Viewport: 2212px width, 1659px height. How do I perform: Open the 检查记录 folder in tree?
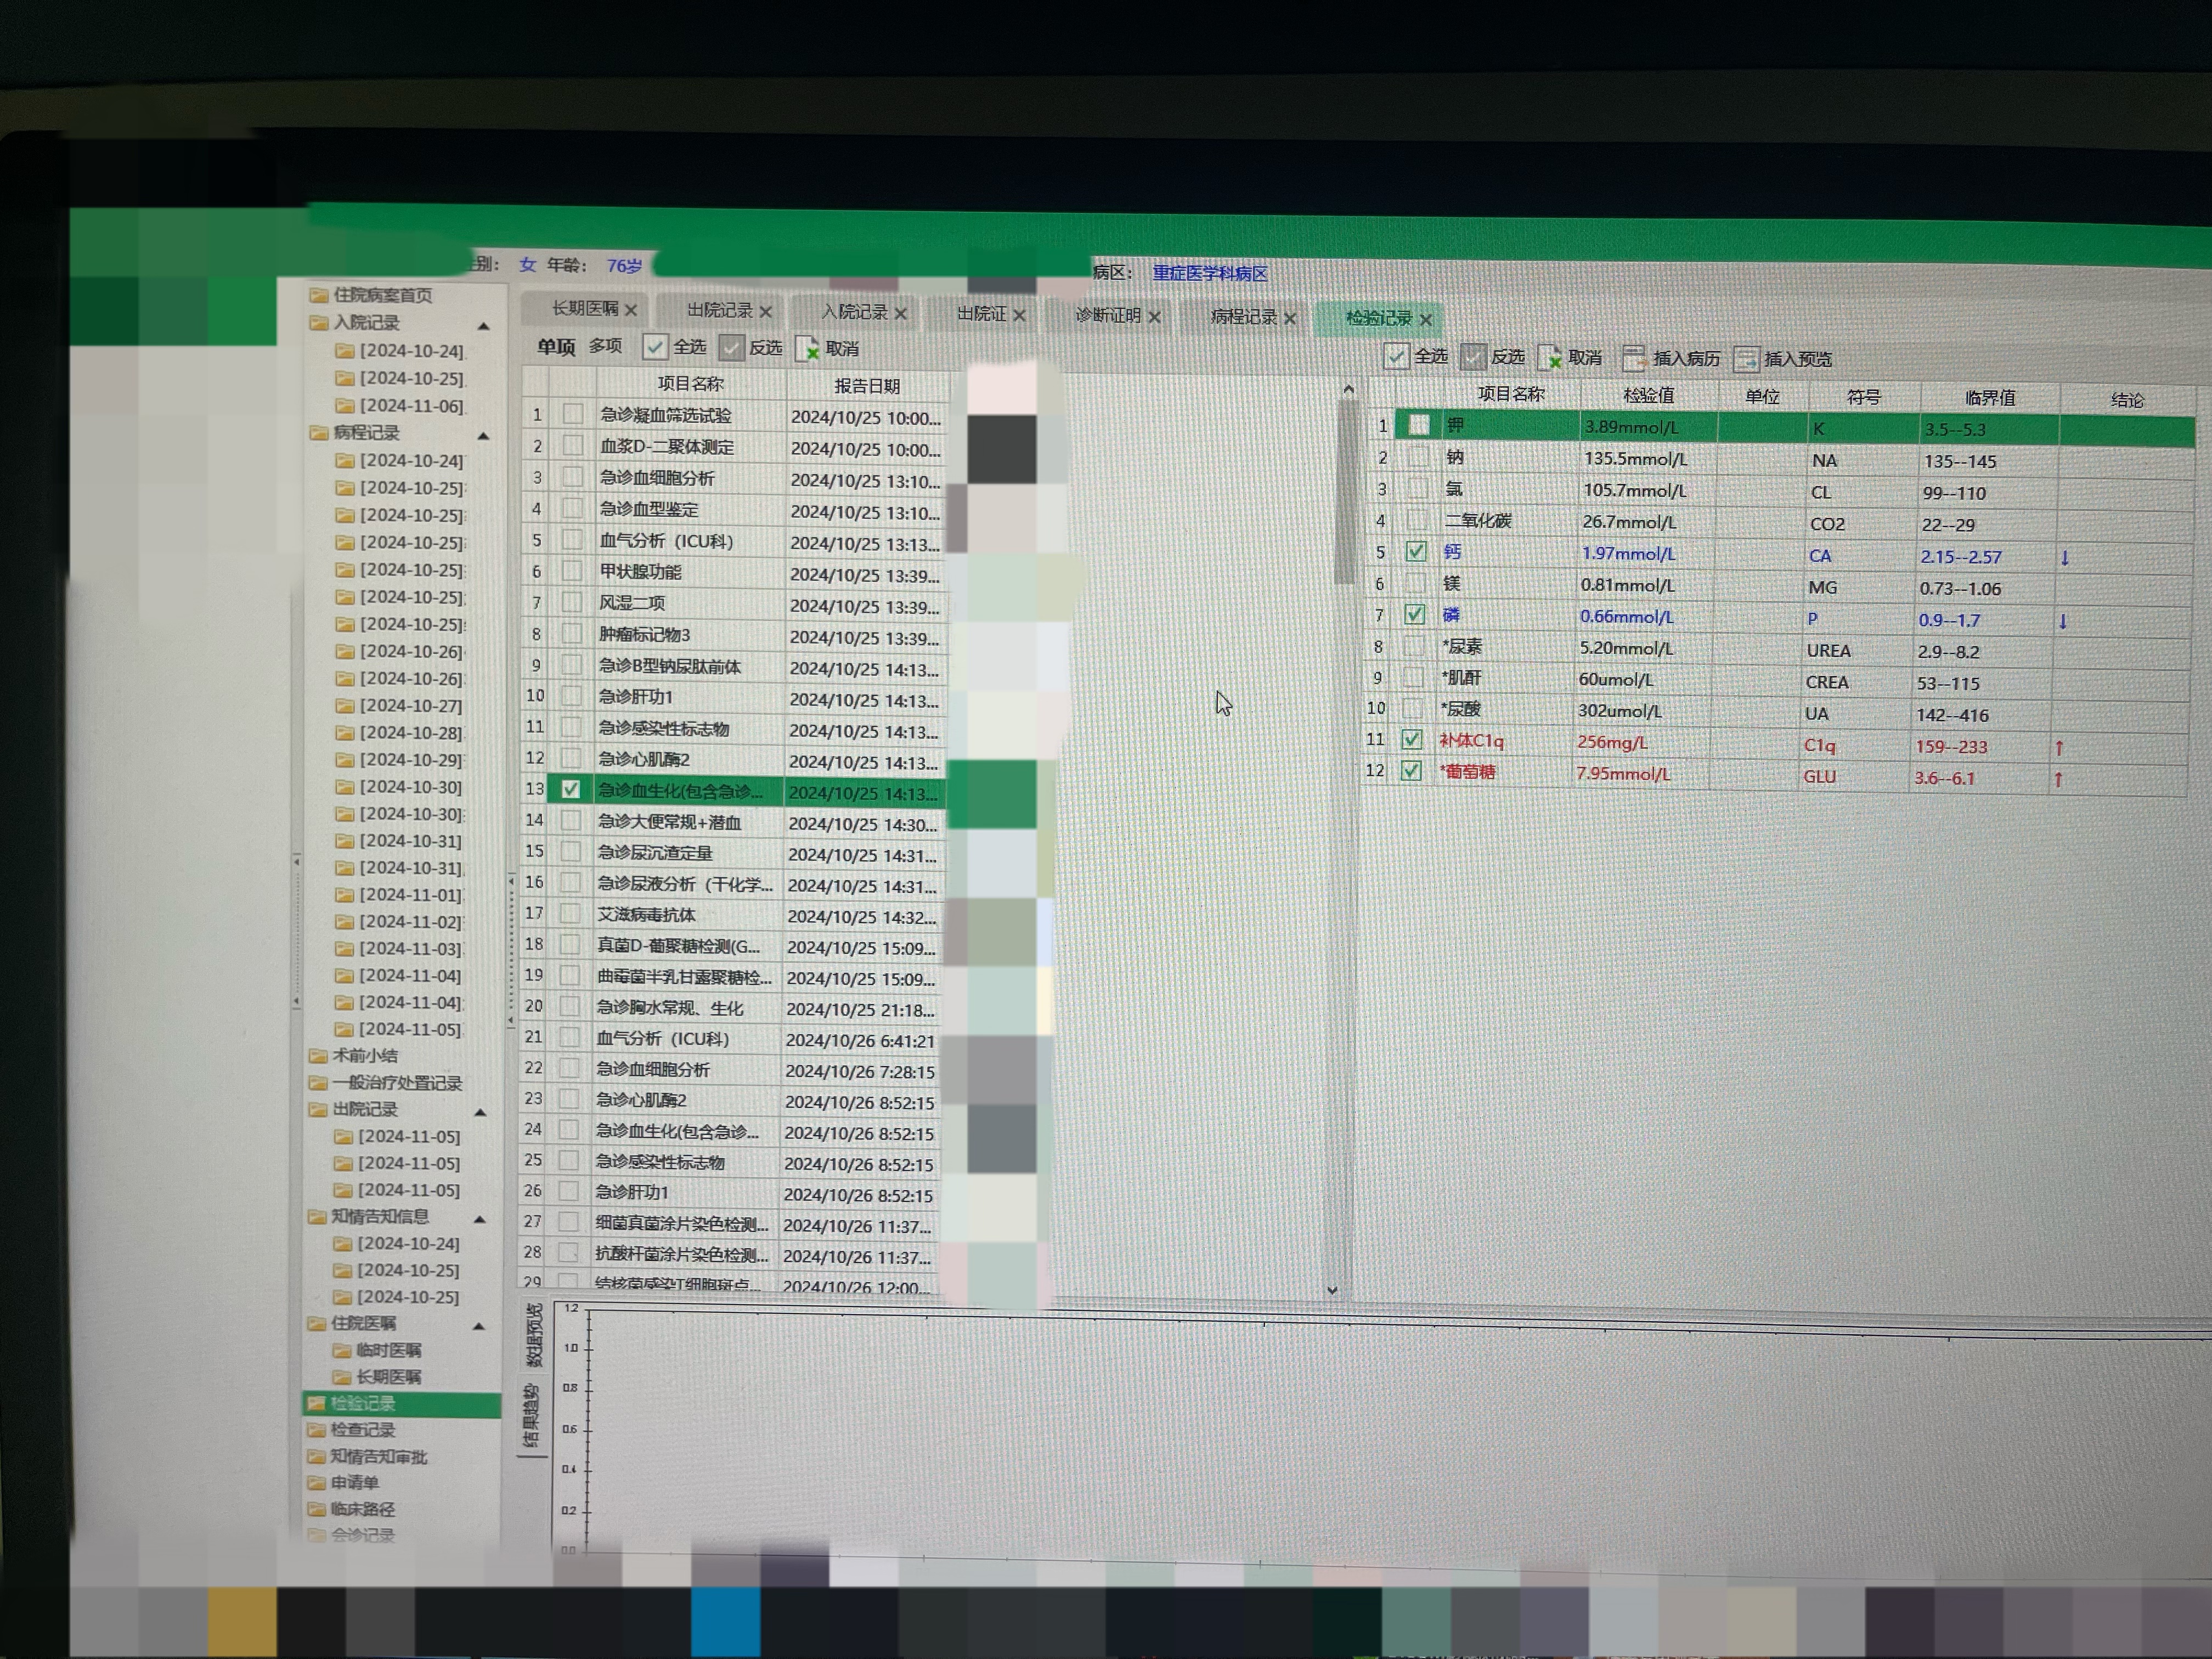(352, 1431)
